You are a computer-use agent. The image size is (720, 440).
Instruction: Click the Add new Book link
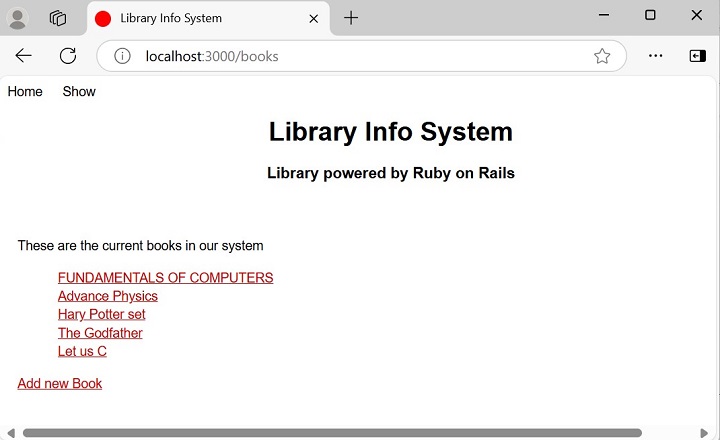click(x=60, y=383)
